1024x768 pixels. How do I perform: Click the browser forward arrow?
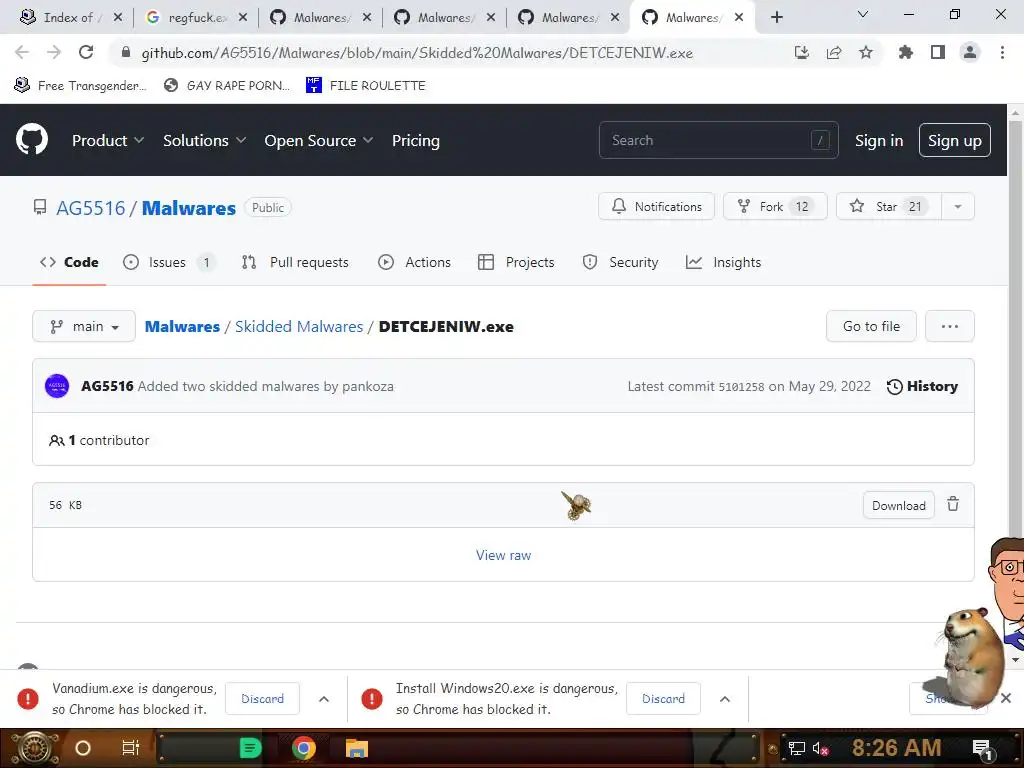click(x=54, y=52)
